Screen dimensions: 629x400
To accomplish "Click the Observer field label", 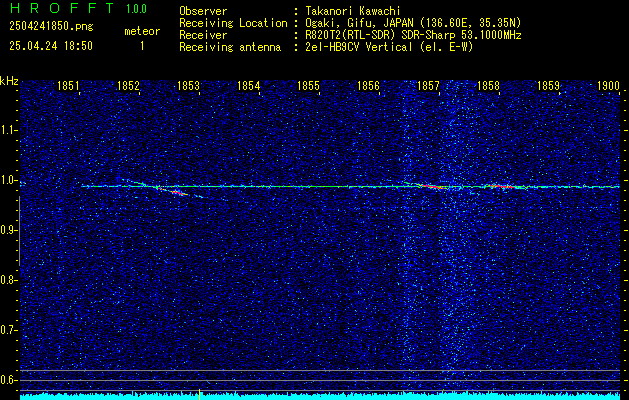I will pyautogui.click(x=203, y=11).
